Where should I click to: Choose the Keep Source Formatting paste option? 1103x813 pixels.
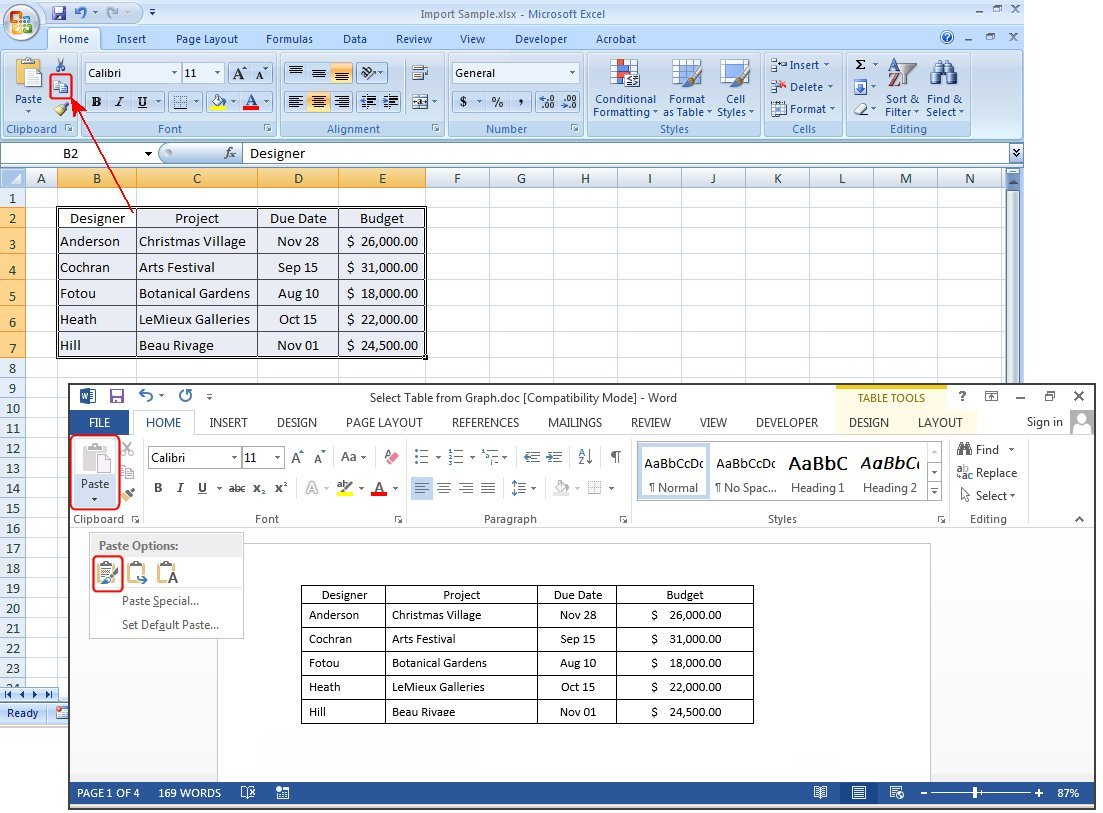pyautogui.click(x=107, y=573)
